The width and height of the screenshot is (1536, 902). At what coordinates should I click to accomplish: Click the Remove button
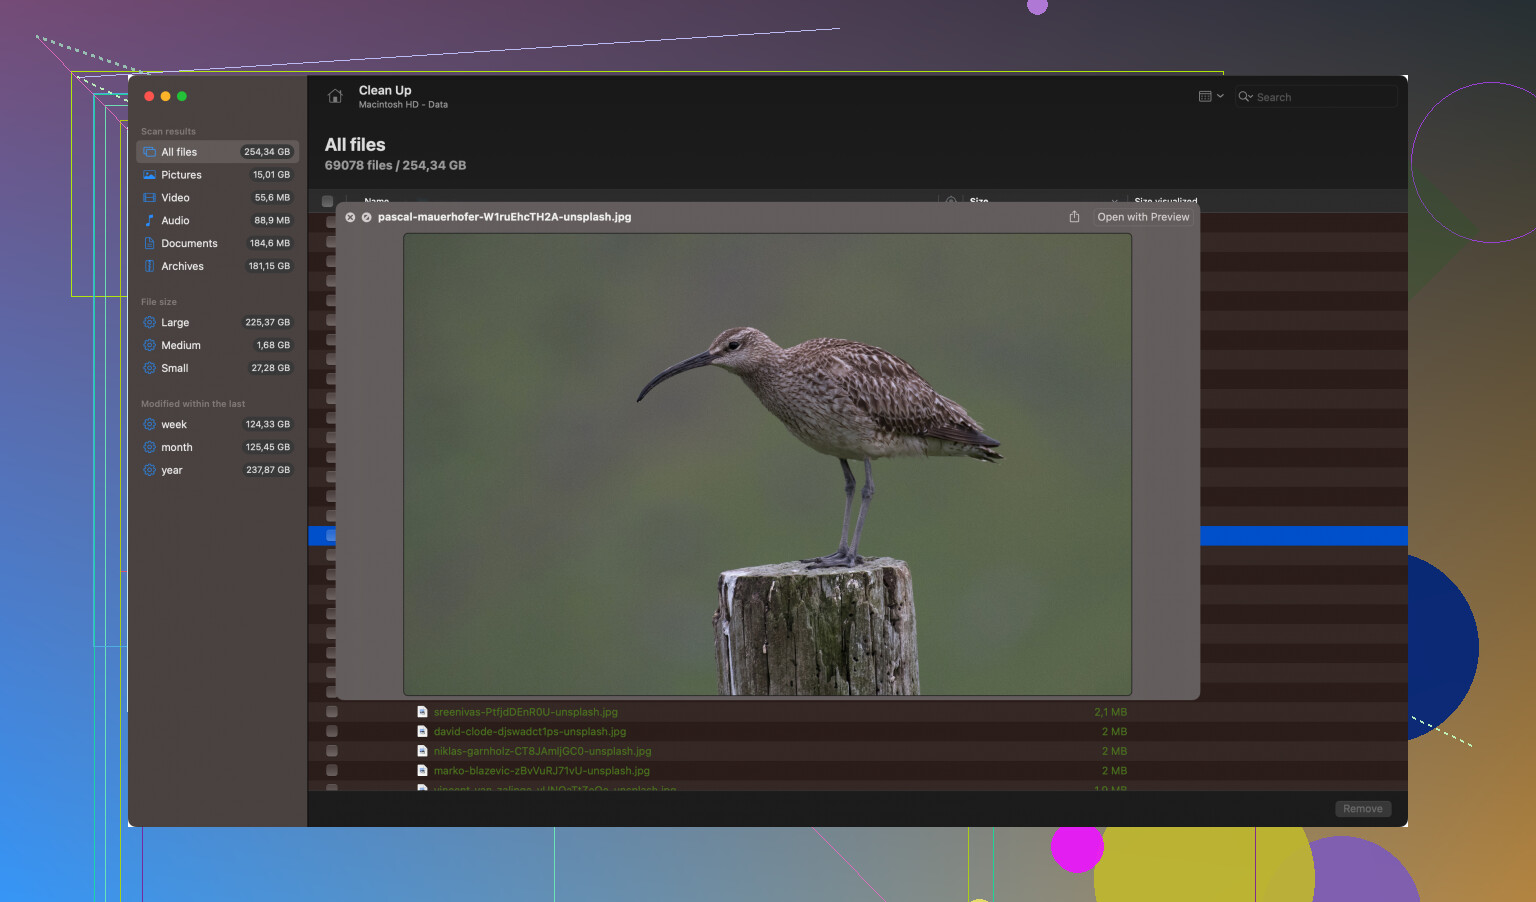coord(1362,809)
